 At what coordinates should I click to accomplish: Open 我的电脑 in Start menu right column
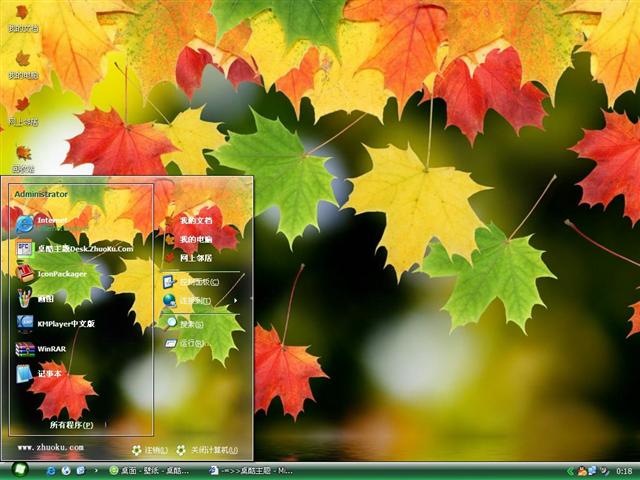189,239
